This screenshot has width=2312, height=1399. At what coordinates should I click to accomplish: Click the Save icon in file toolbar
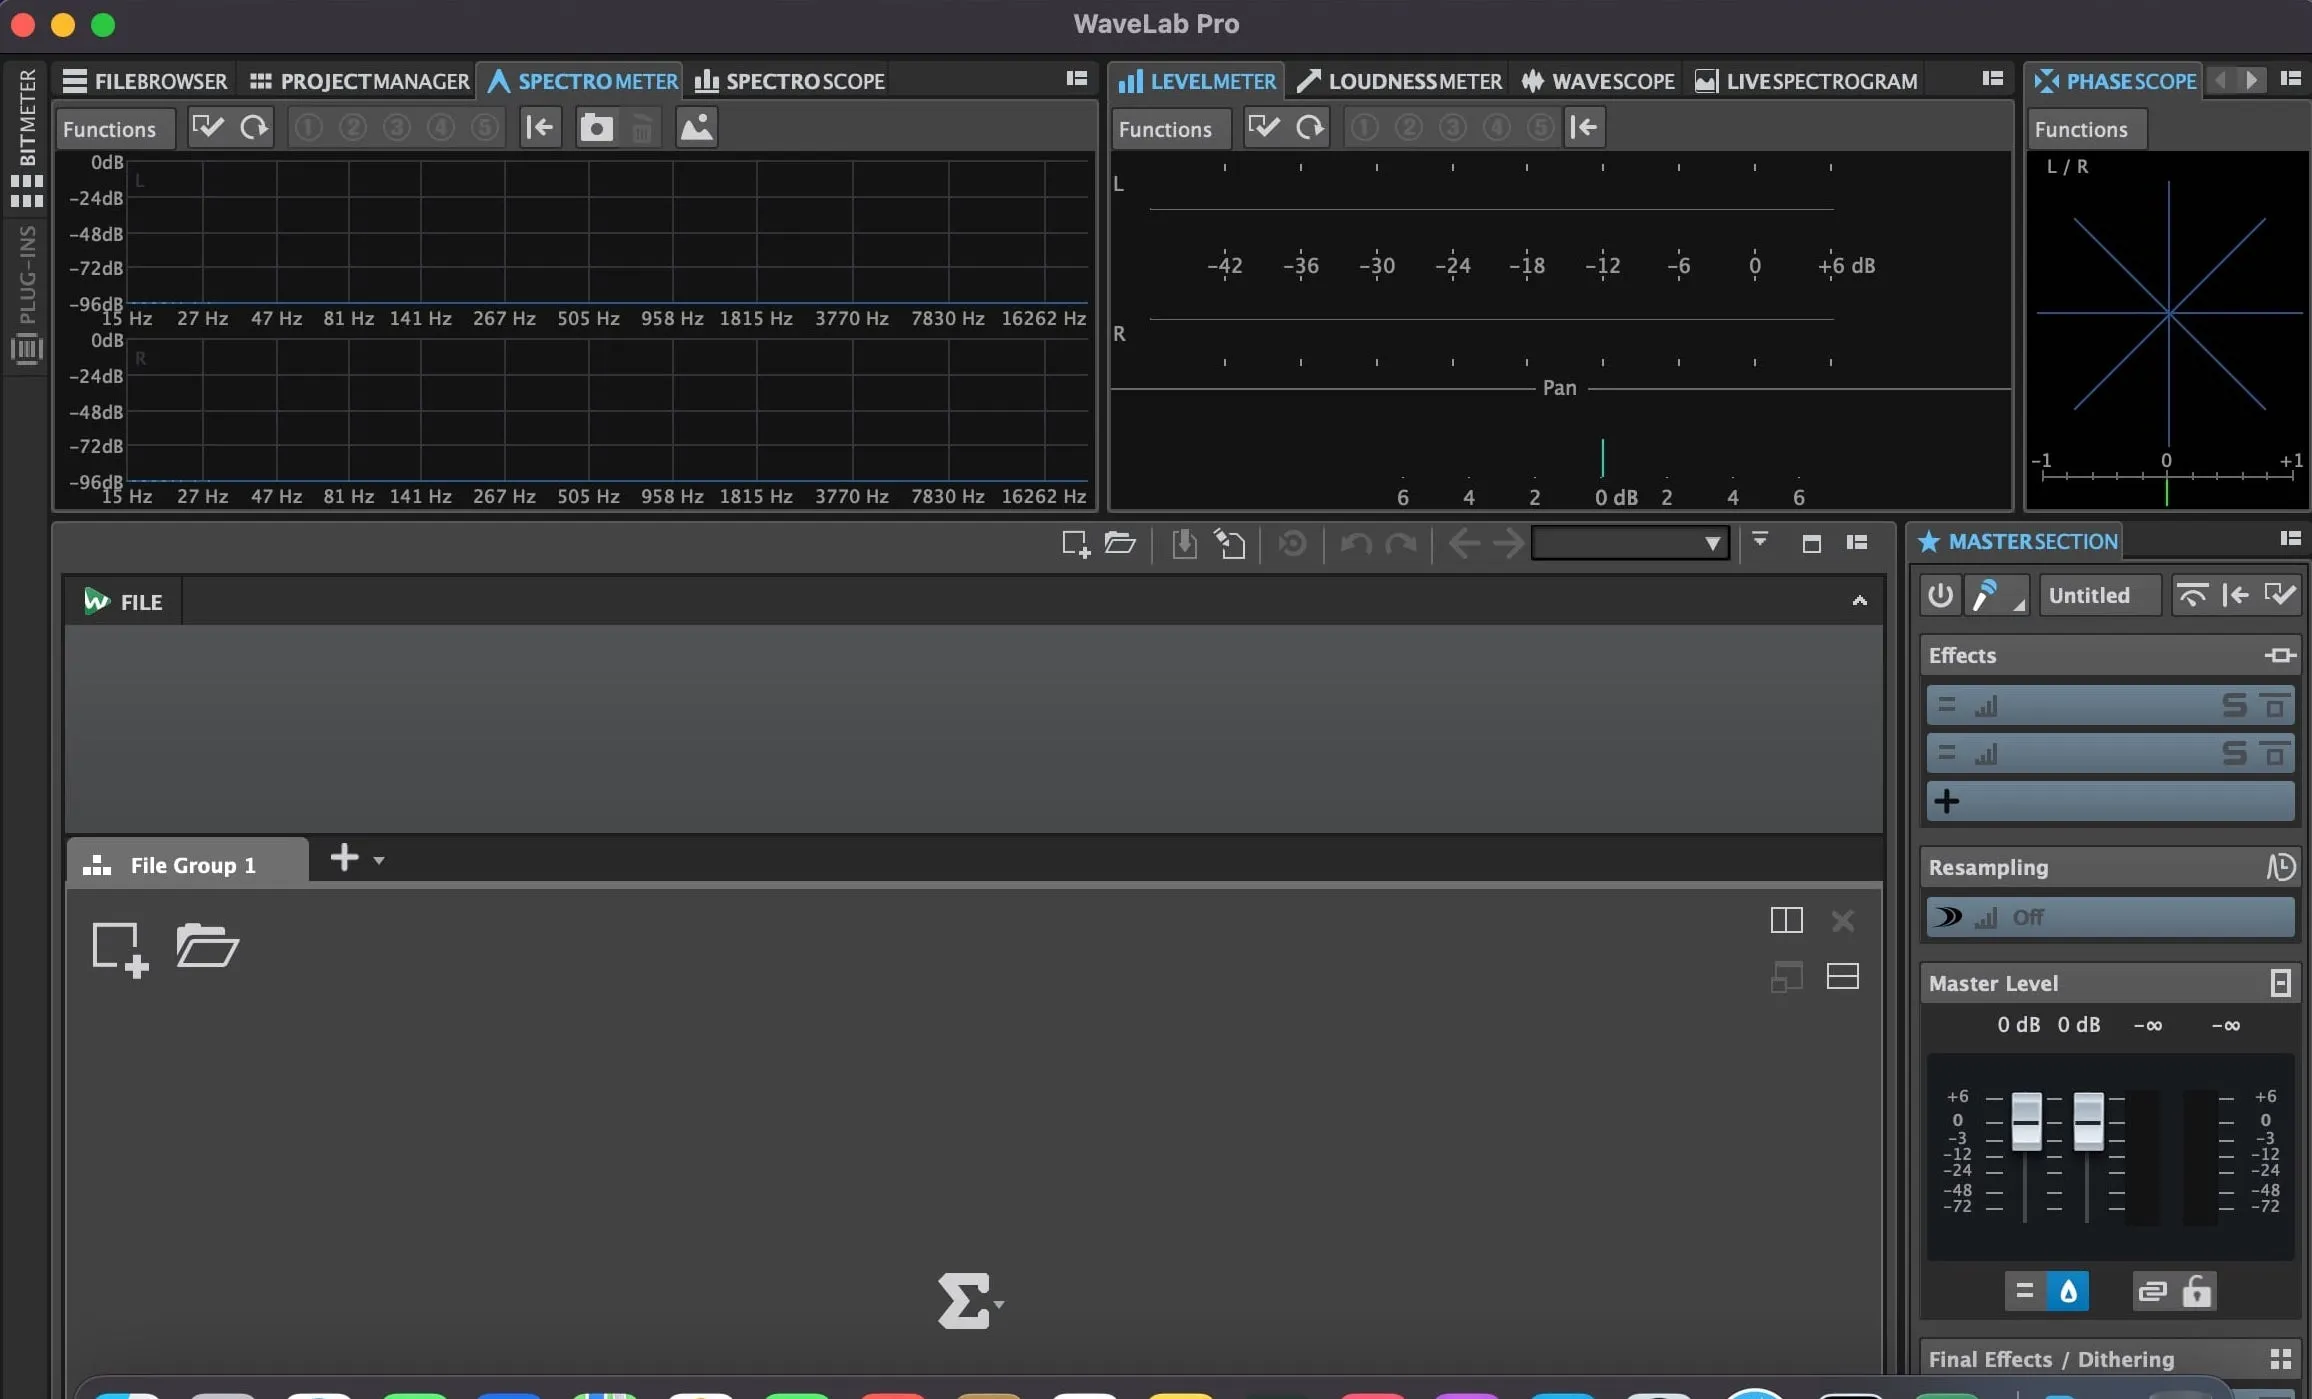tap(1184, 543)
